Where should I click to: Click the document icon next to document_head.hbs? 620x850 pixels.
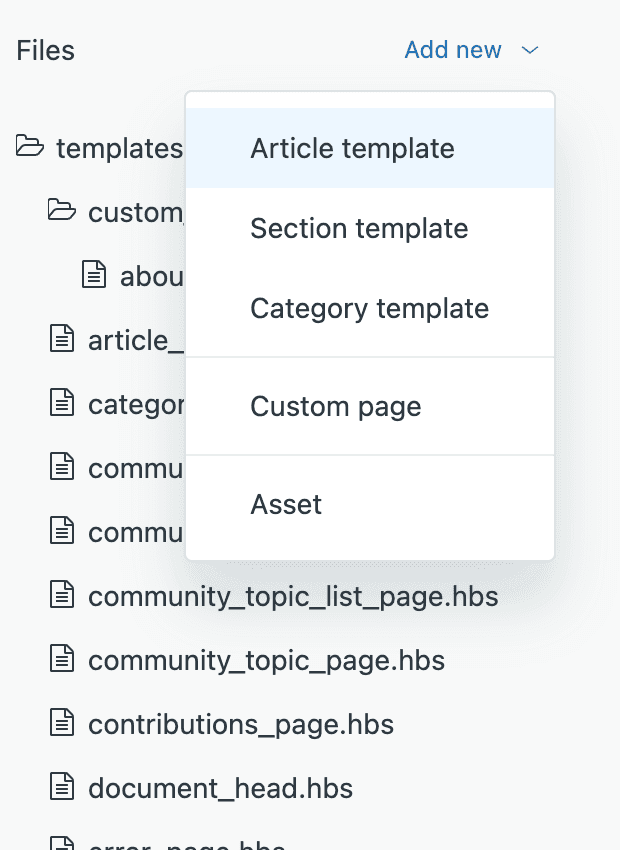coord(61,787)
